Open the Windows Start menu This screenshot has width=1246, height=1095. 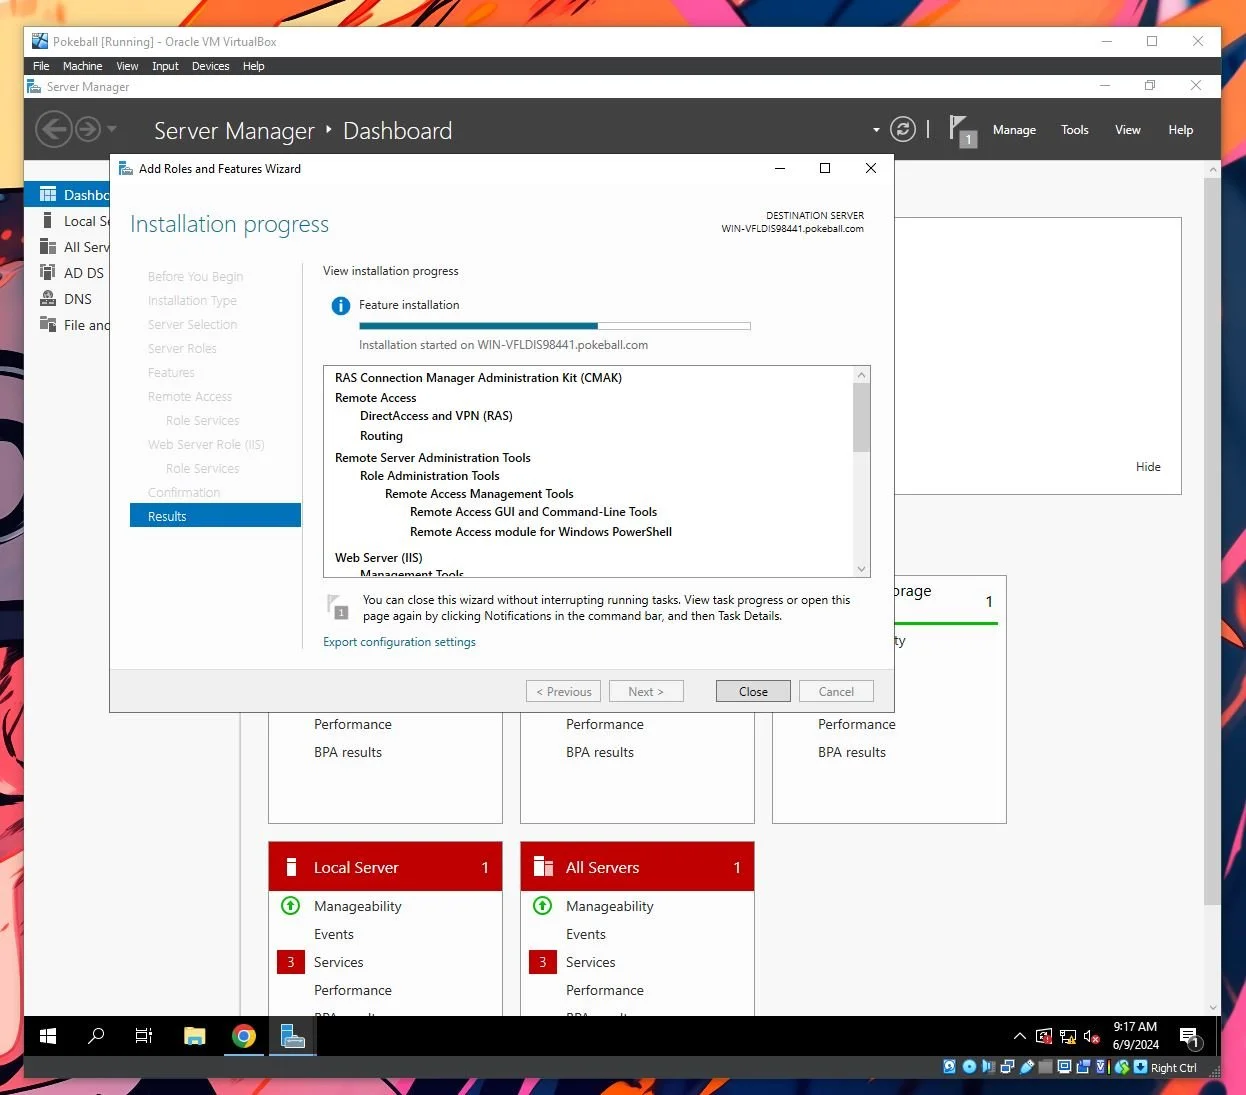(47, 1036)
